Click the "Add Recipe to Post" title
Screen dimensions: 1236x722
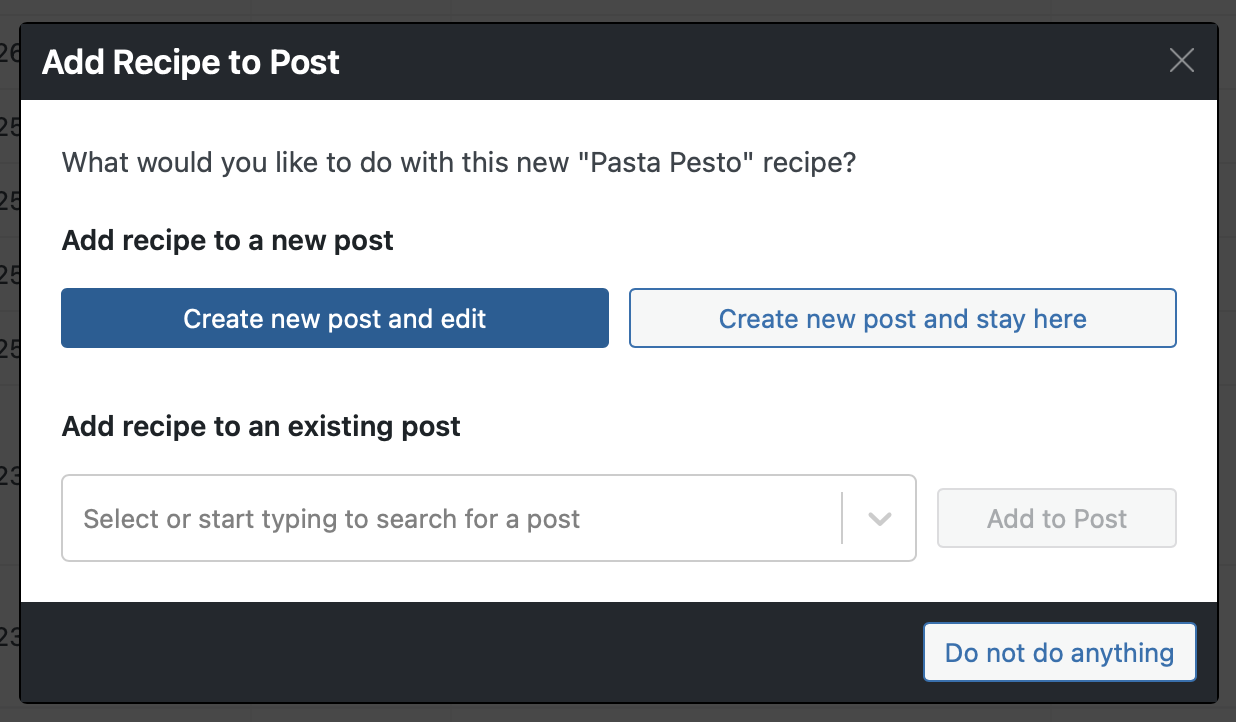(191, 62)
